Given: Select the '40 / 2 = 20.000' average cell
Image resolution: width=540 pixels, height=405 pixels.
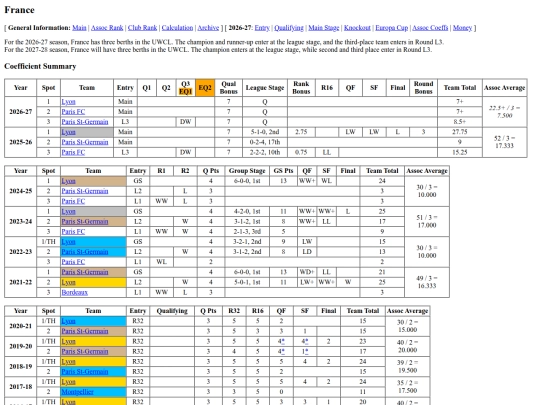Looking at the screenshot, I should 407,346.
